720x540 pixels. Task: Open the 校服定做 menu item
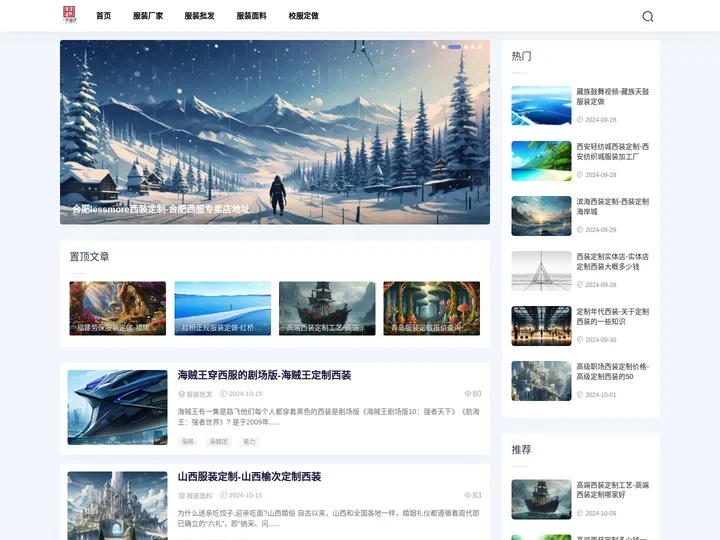coord(304,16)
